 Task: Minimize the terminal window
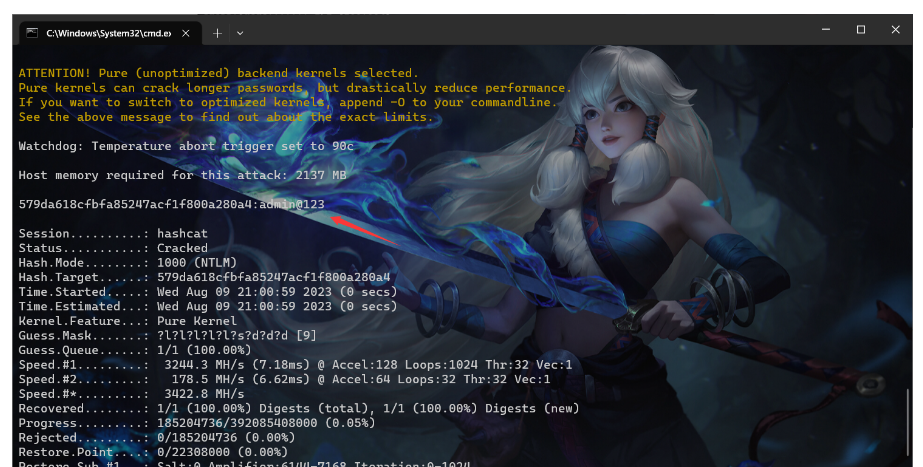tap(826, 29)
